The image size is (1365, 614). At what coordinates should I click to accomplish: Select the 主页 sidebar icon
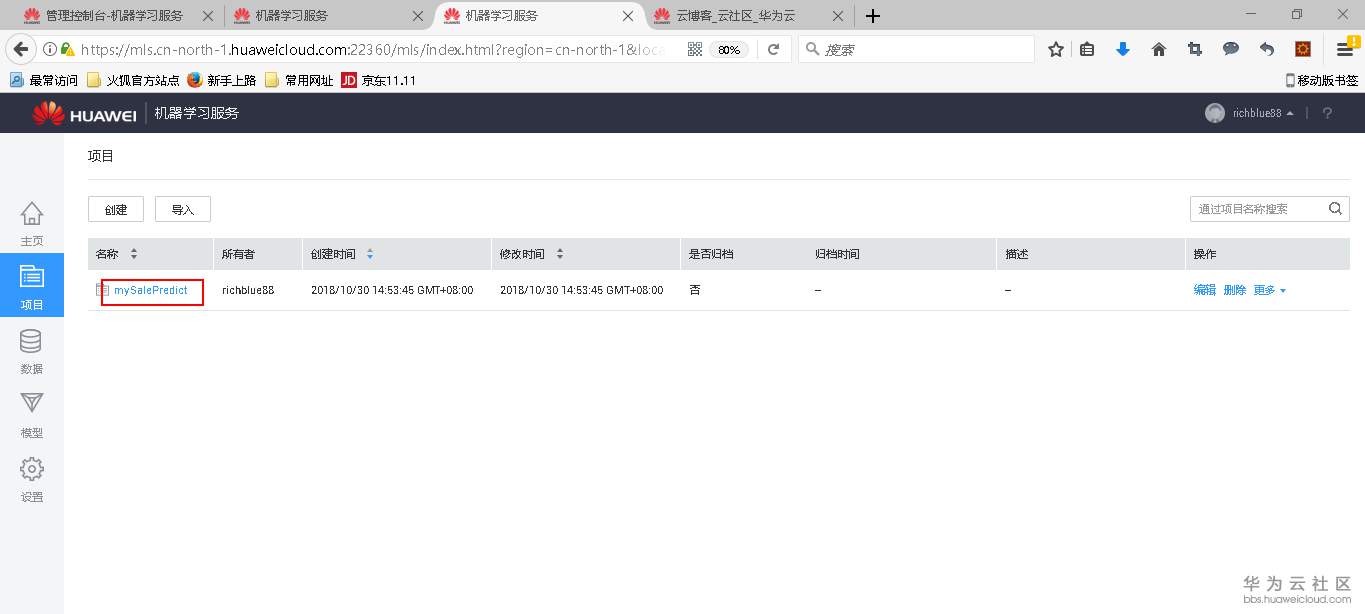pos(31,218)
